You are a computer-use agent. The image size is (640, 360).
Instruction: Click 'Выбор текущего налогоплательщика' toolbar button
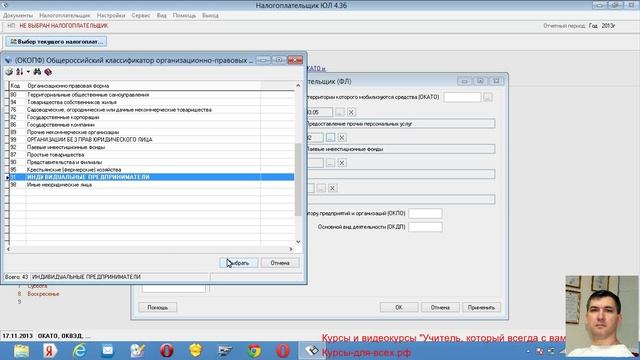click(x=56, y=42)
